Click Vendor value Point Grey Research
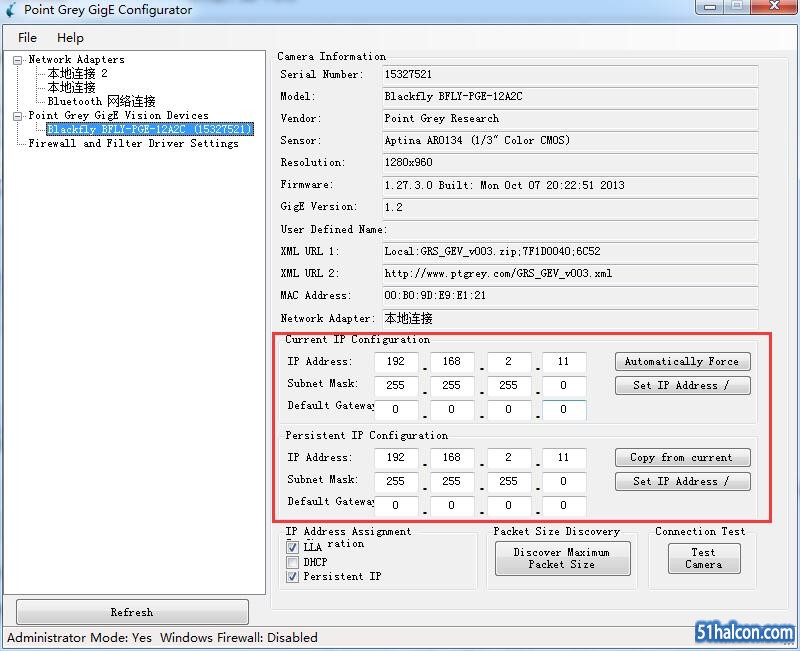Screen dimensions: 800x651 click(x=570, y=118)
